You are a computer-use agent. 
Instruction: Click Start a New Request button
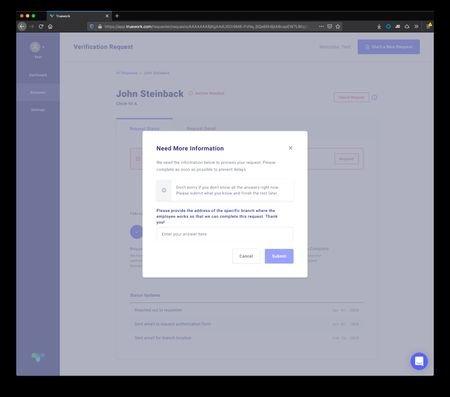pyautogui.click(x=389, y=47)
